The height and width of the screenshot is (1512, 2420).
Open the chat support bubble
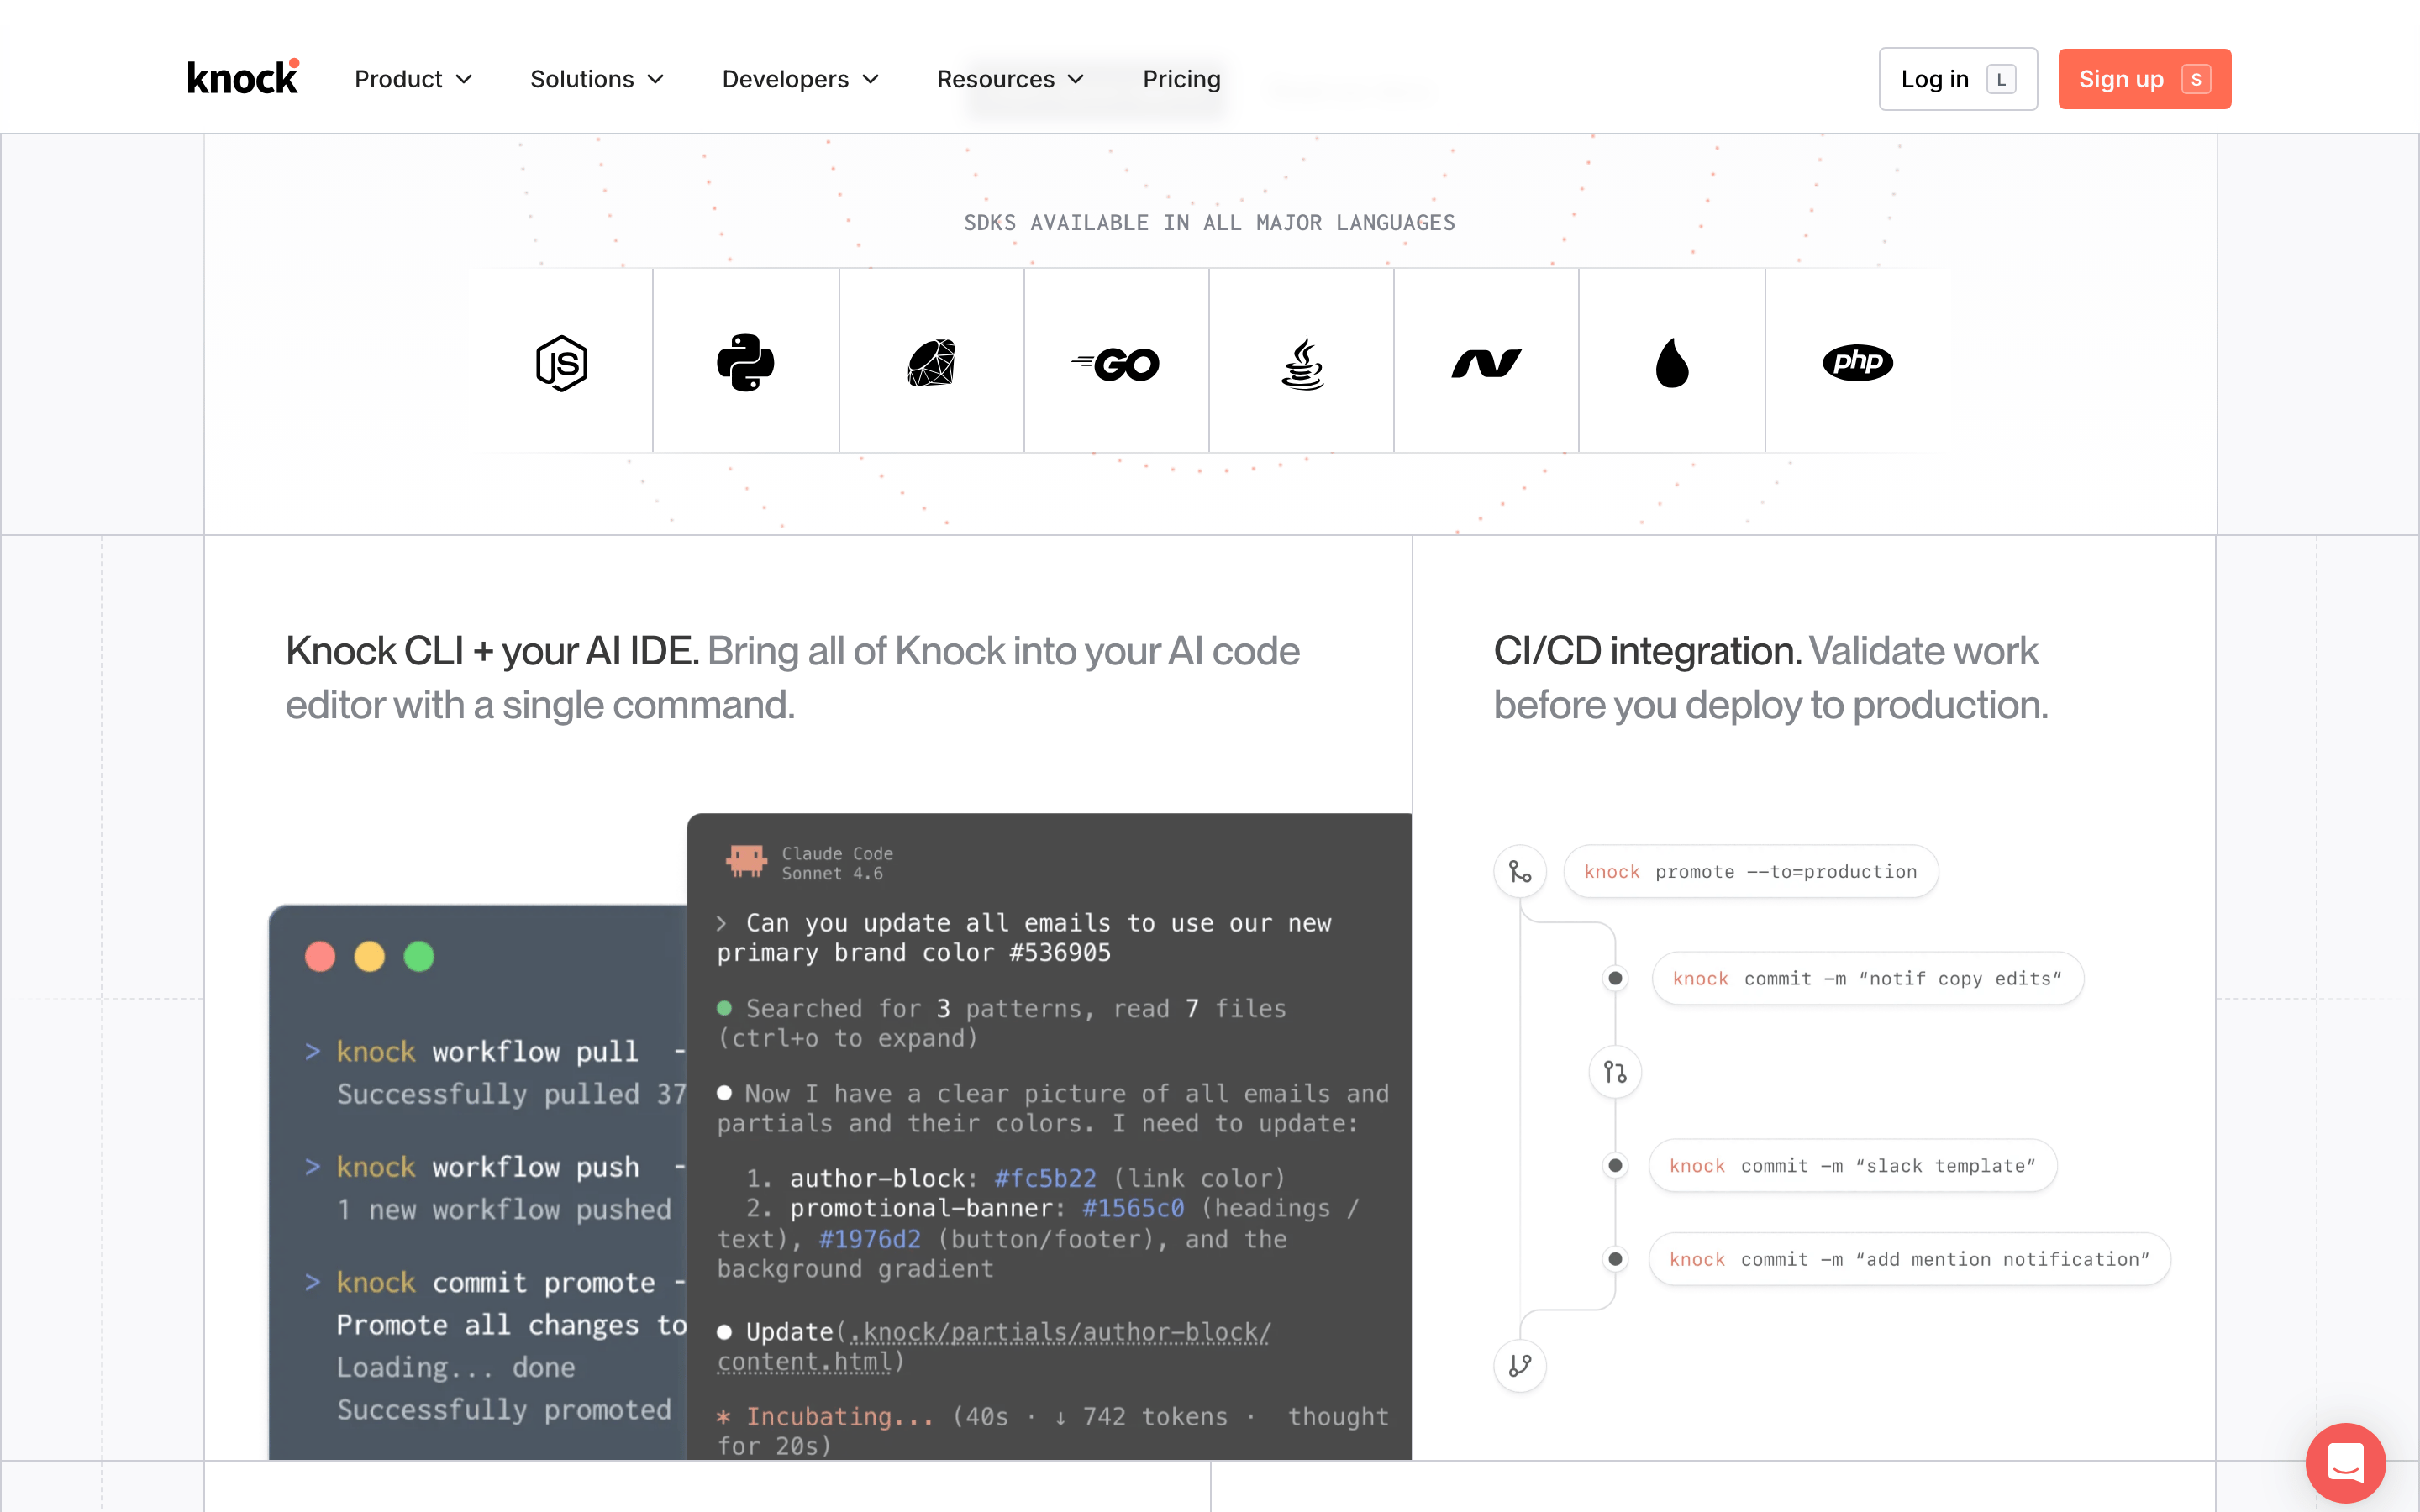[x=2345, y=1462]
